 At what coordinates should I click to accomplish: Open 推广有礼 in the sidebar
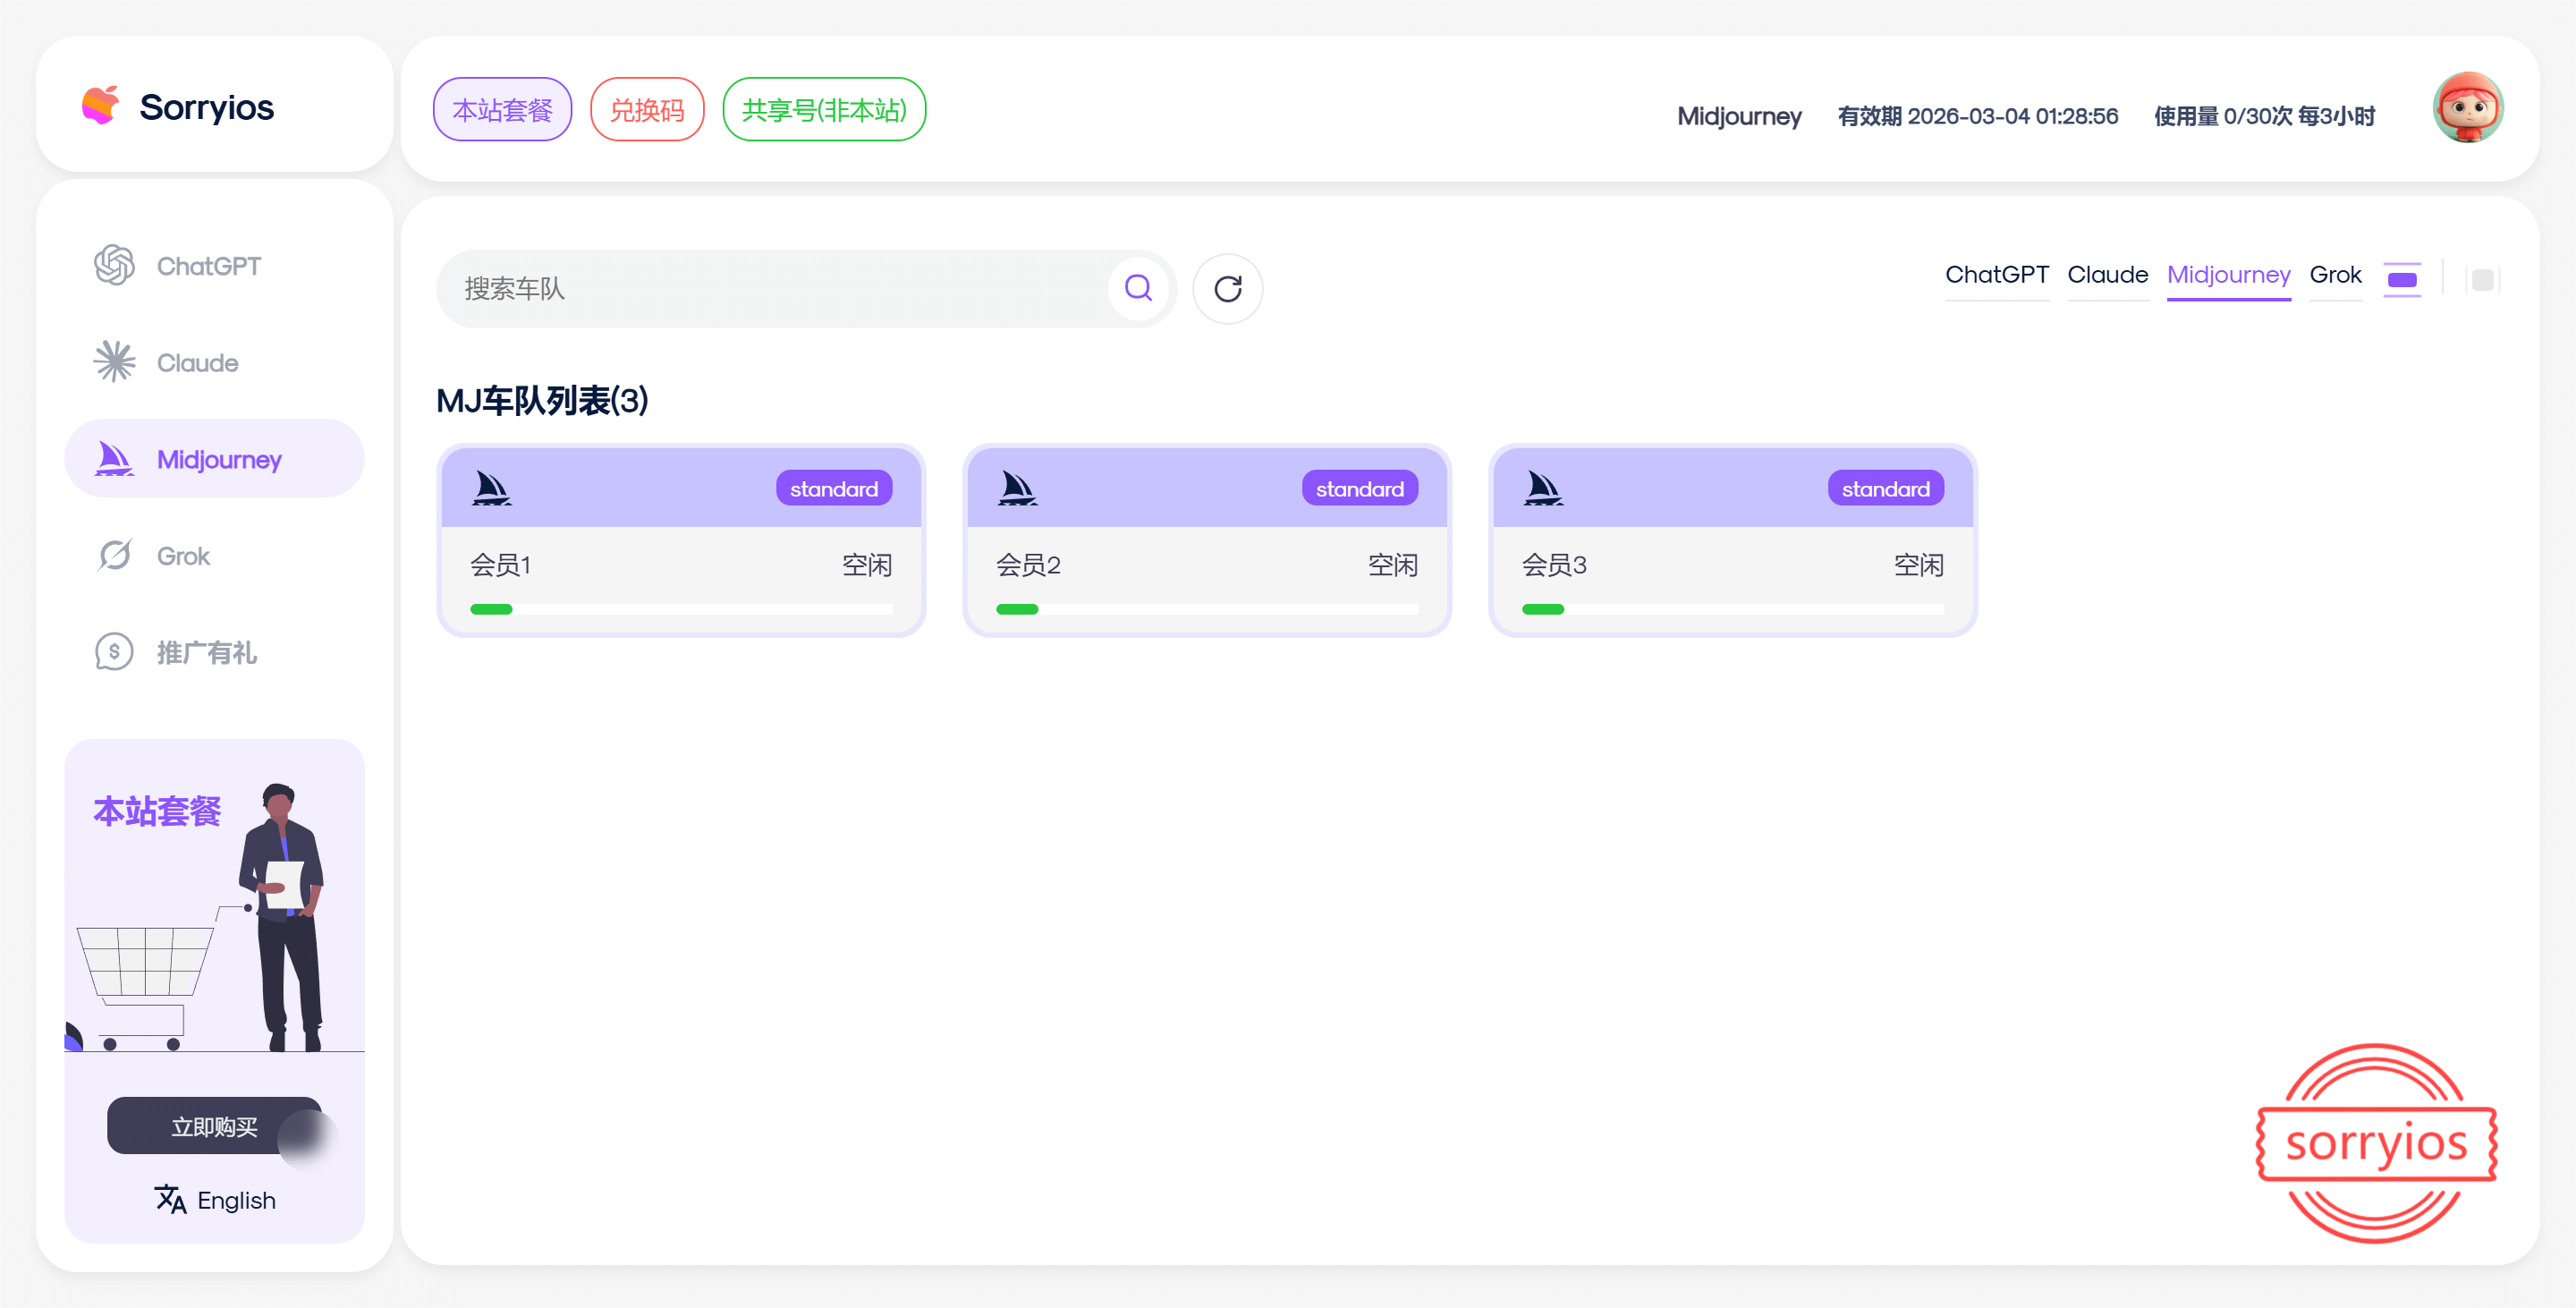pyautogui.click(x=214, y=652)
